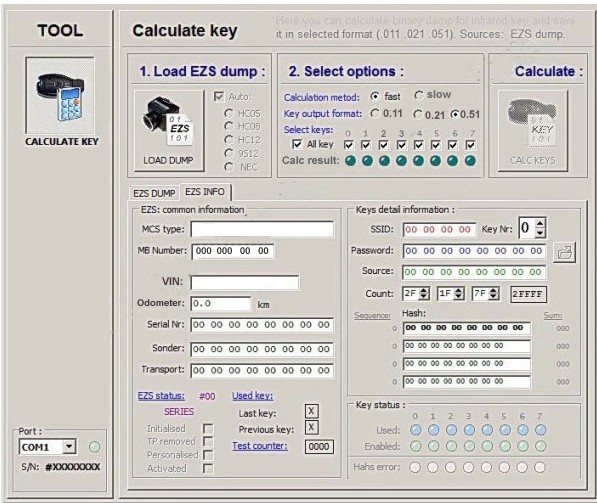Screen dimensions: 597x503
Task: Click the MCS type input field
Action: tap(262, 229)
